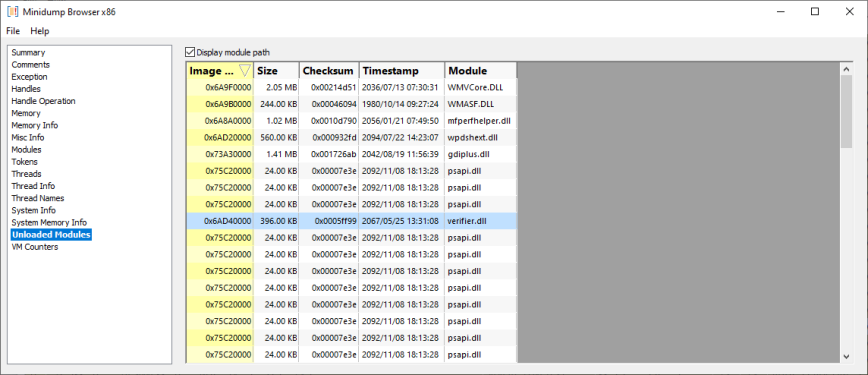This screenshot has height=375, width=868.
Task: Open the Modules section in sidebar
Action: 27,150
